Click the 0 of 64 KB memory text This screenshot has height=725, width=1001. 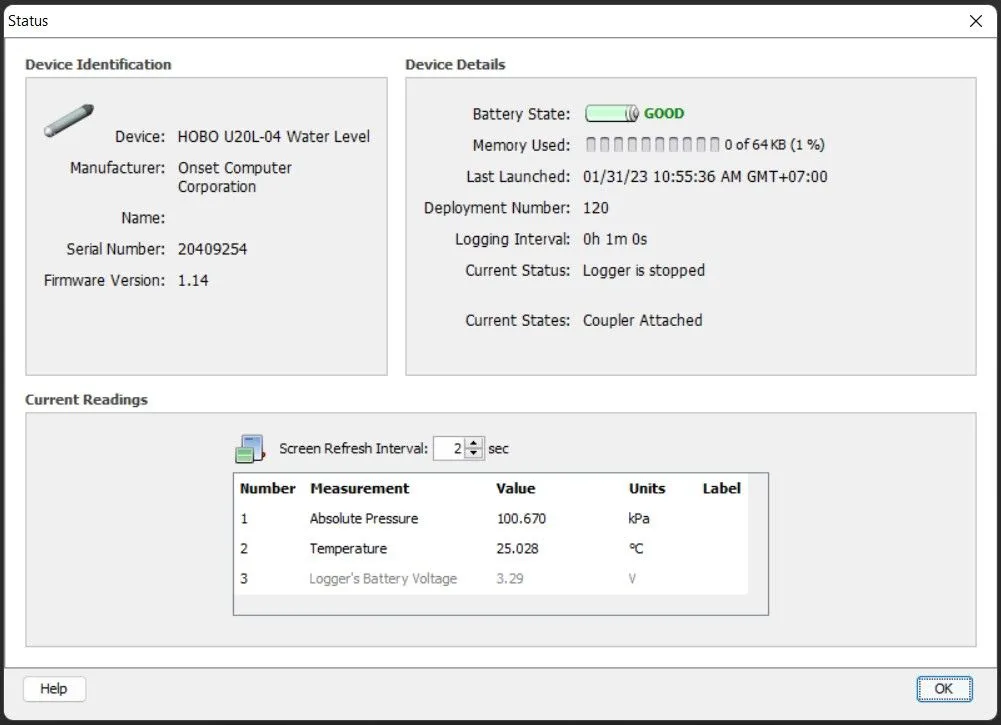point(774,145)
